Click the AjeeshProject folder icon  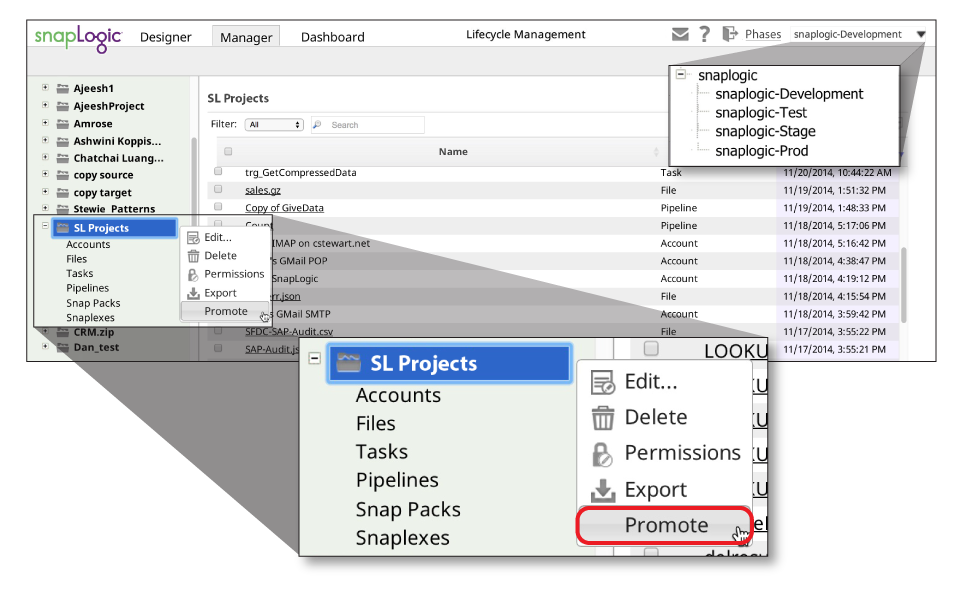point(62,106)
